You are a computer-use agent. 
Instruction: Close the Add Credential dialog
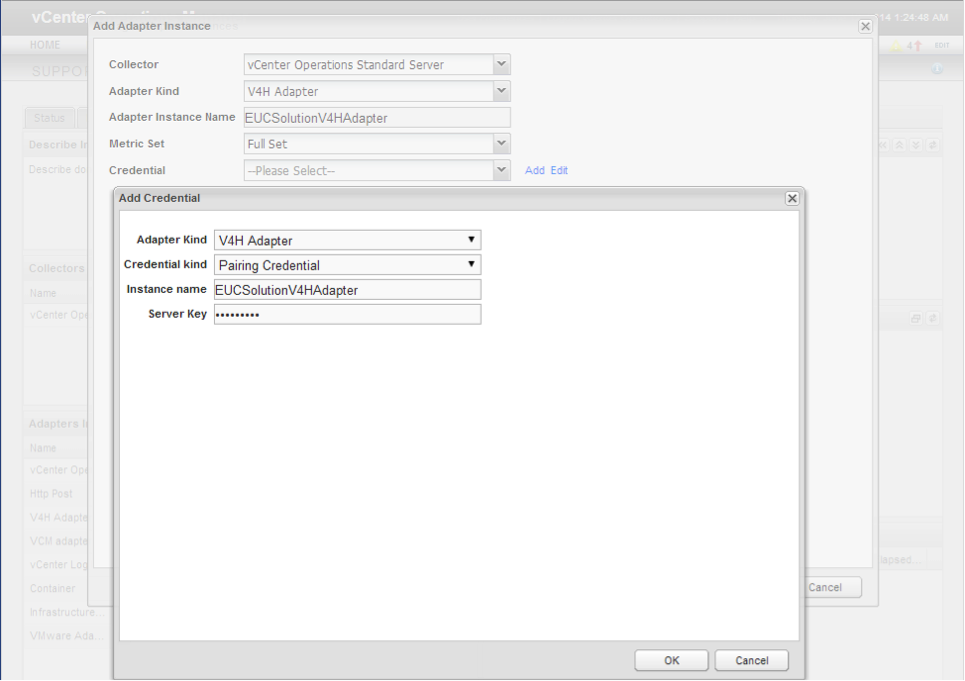point(791,198)
